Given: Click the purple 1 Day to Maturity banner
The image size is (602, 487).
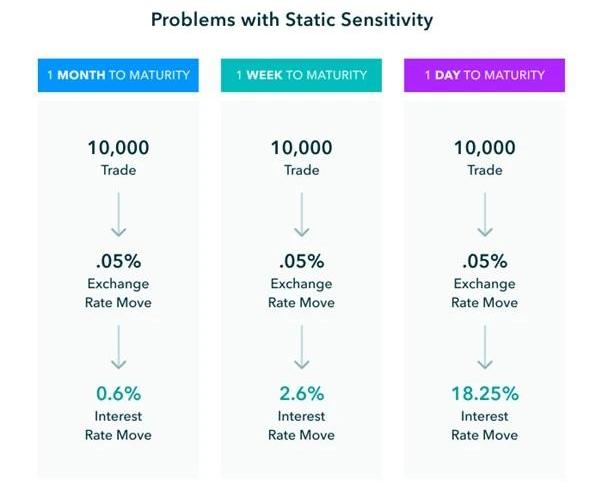Looking at the screenshot, I should 484,75.
